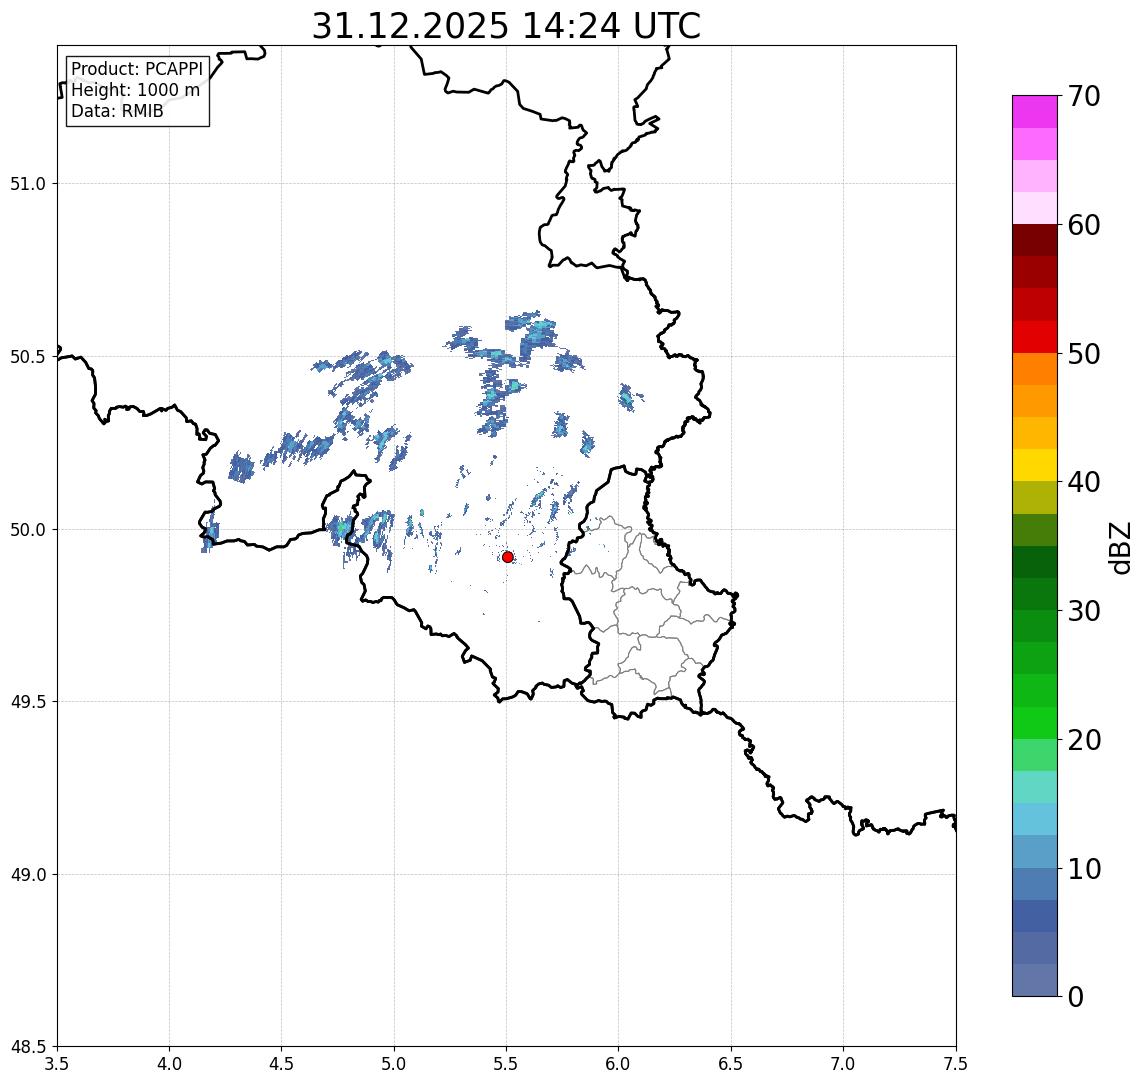Click the "Data: RMIB" legend line
1145x1084 pixels.
(118, 111)
